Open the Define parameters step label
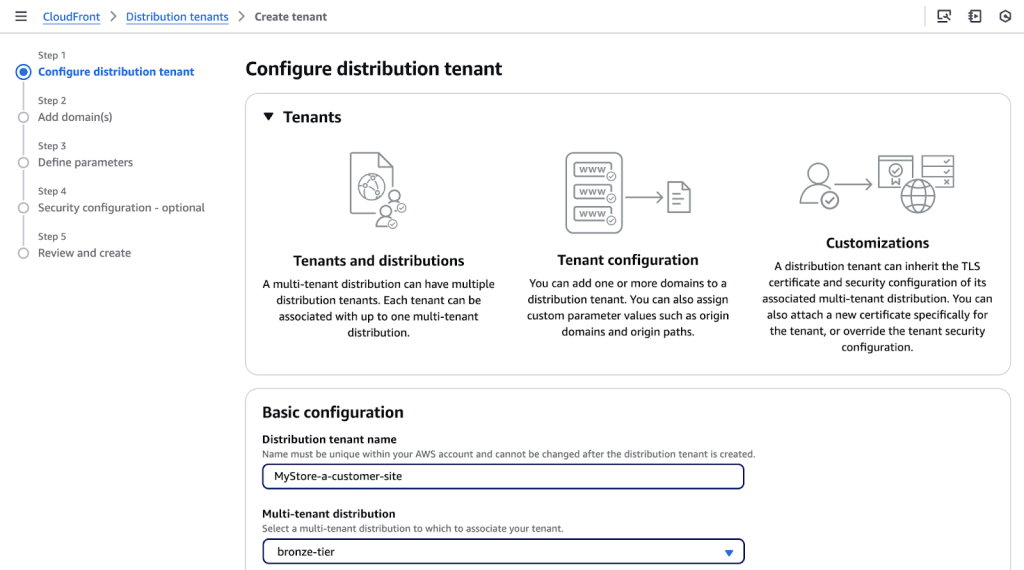This screenshot has height=570, width=1024. point(85,162)
